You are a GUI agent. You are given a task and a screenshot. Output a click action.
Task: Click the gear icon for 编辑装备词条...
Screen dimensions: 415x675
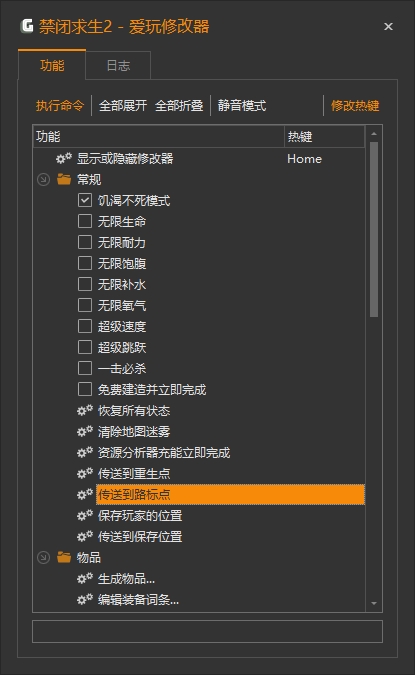(x=85, y=599)
